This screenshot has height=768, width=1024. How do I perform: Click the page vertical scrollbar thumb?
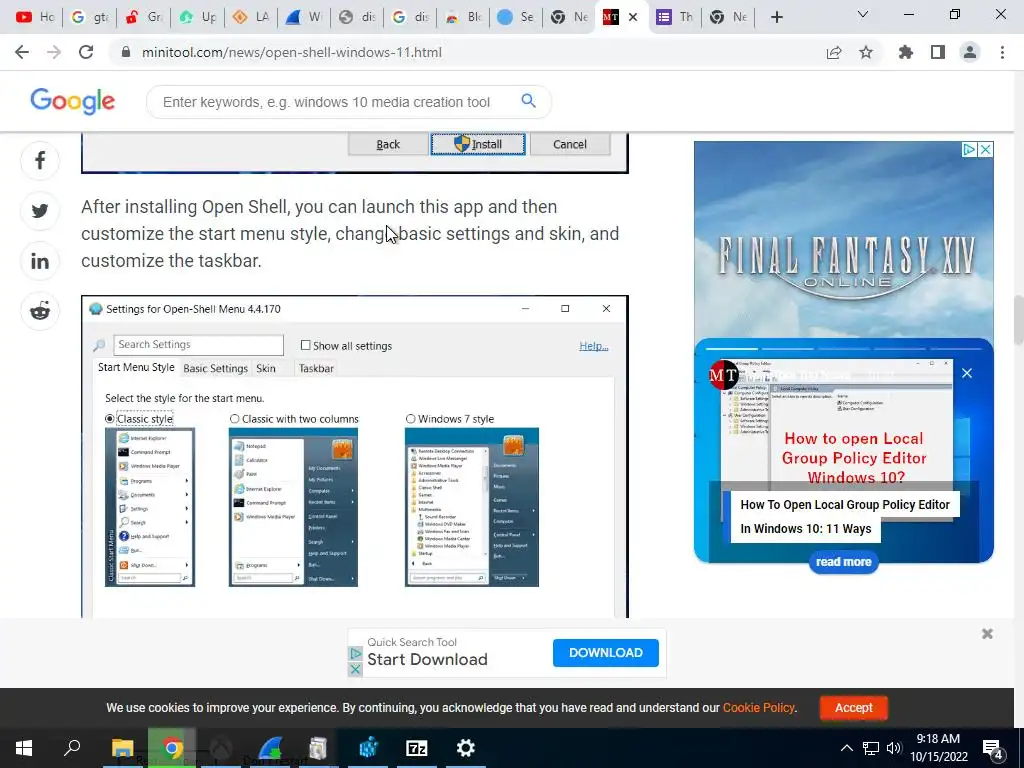[x=1018, y=319]
